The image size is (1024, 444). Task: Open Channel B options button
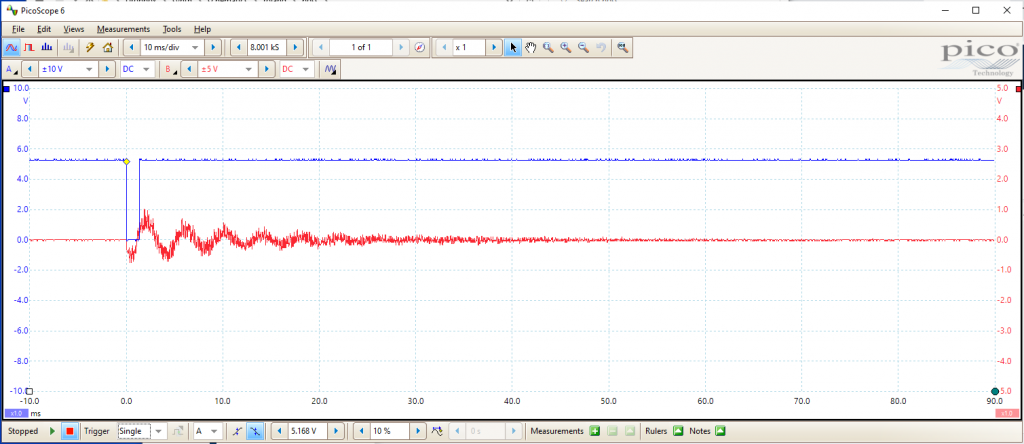click(170, 69)
